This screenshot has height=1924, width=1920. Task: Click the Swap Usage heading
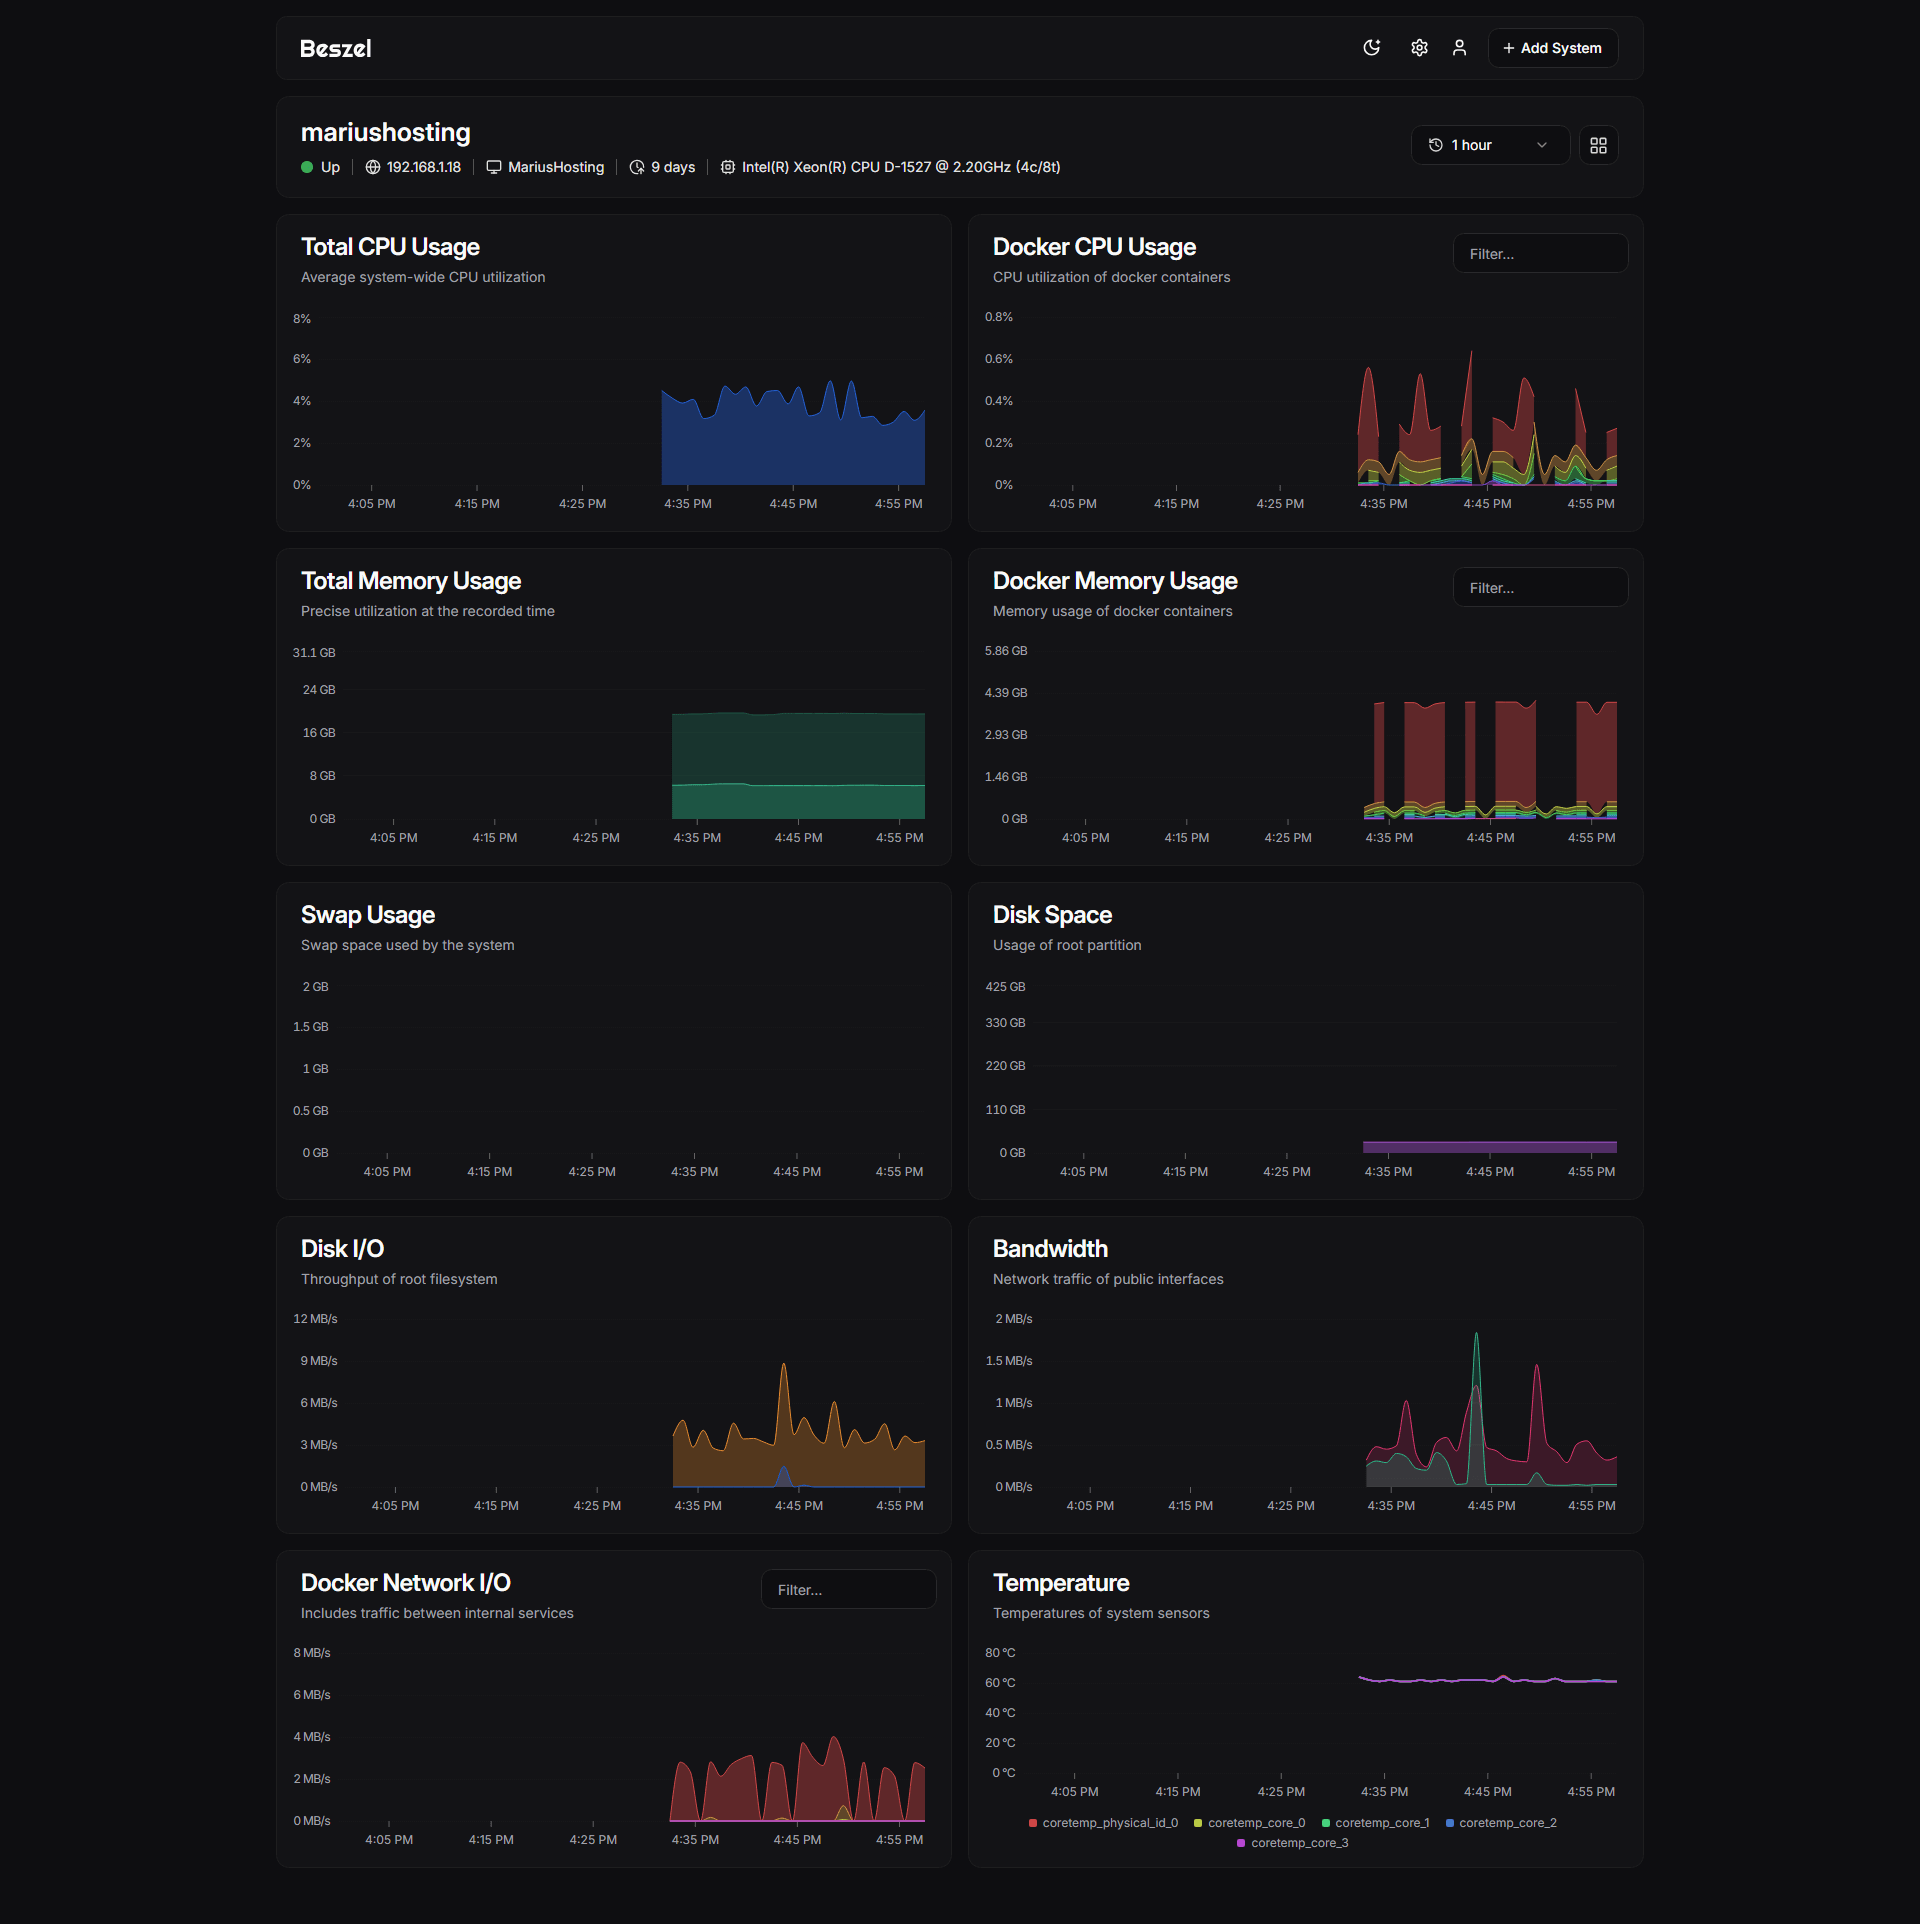point(368,915)
